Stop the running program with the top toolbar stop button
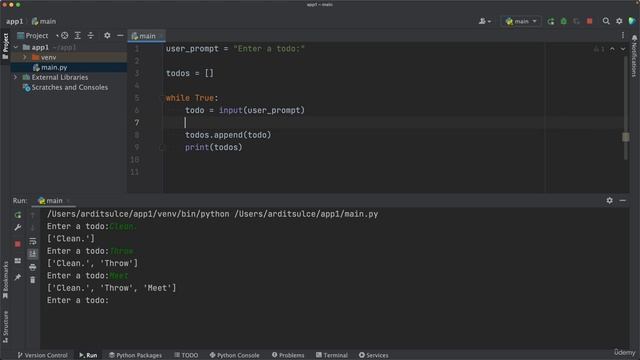 click(x=589, y=21)
